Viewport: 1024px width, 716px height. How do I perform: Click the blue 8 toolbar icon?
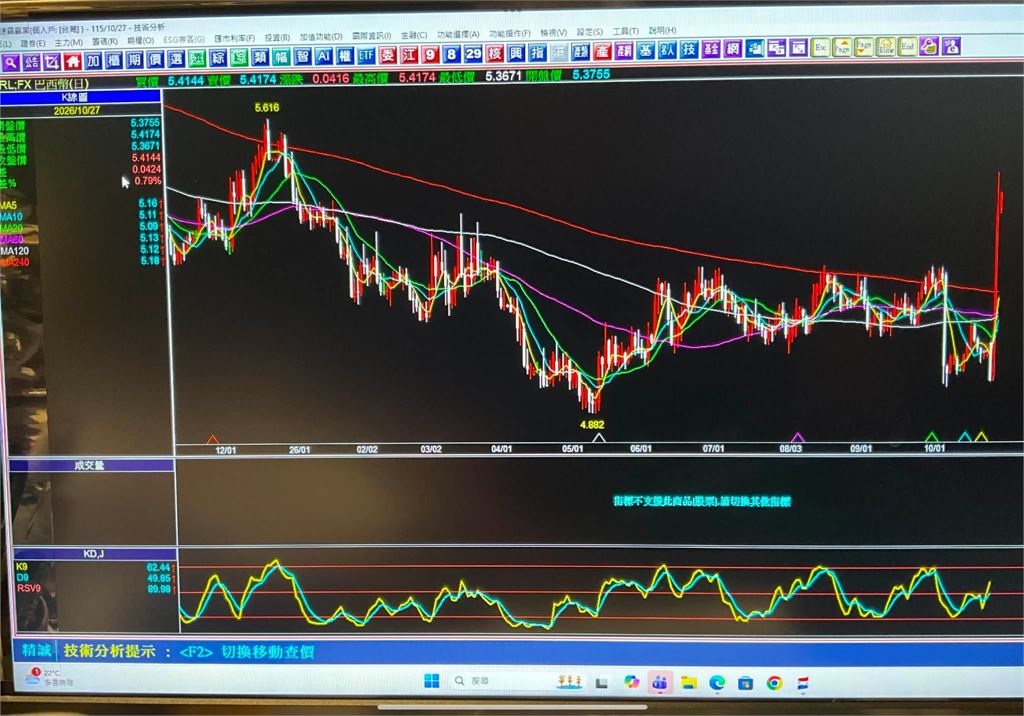451,54
